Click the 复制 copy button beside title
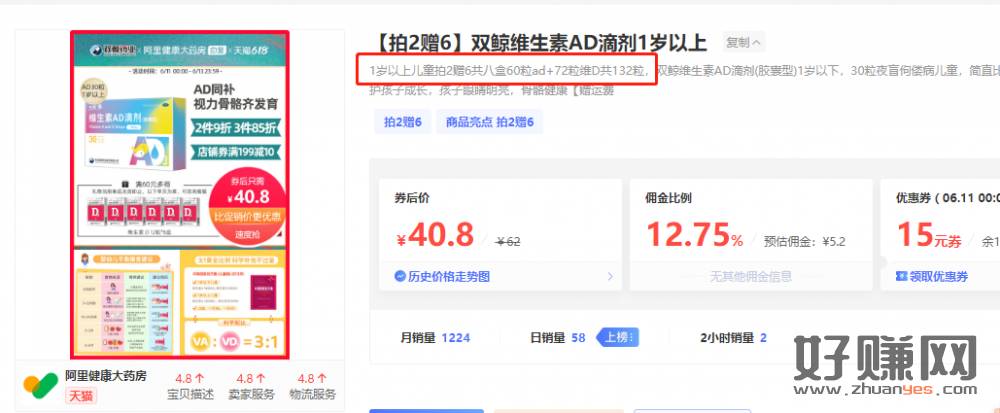1000x413 pixels. tap(744, 43)
